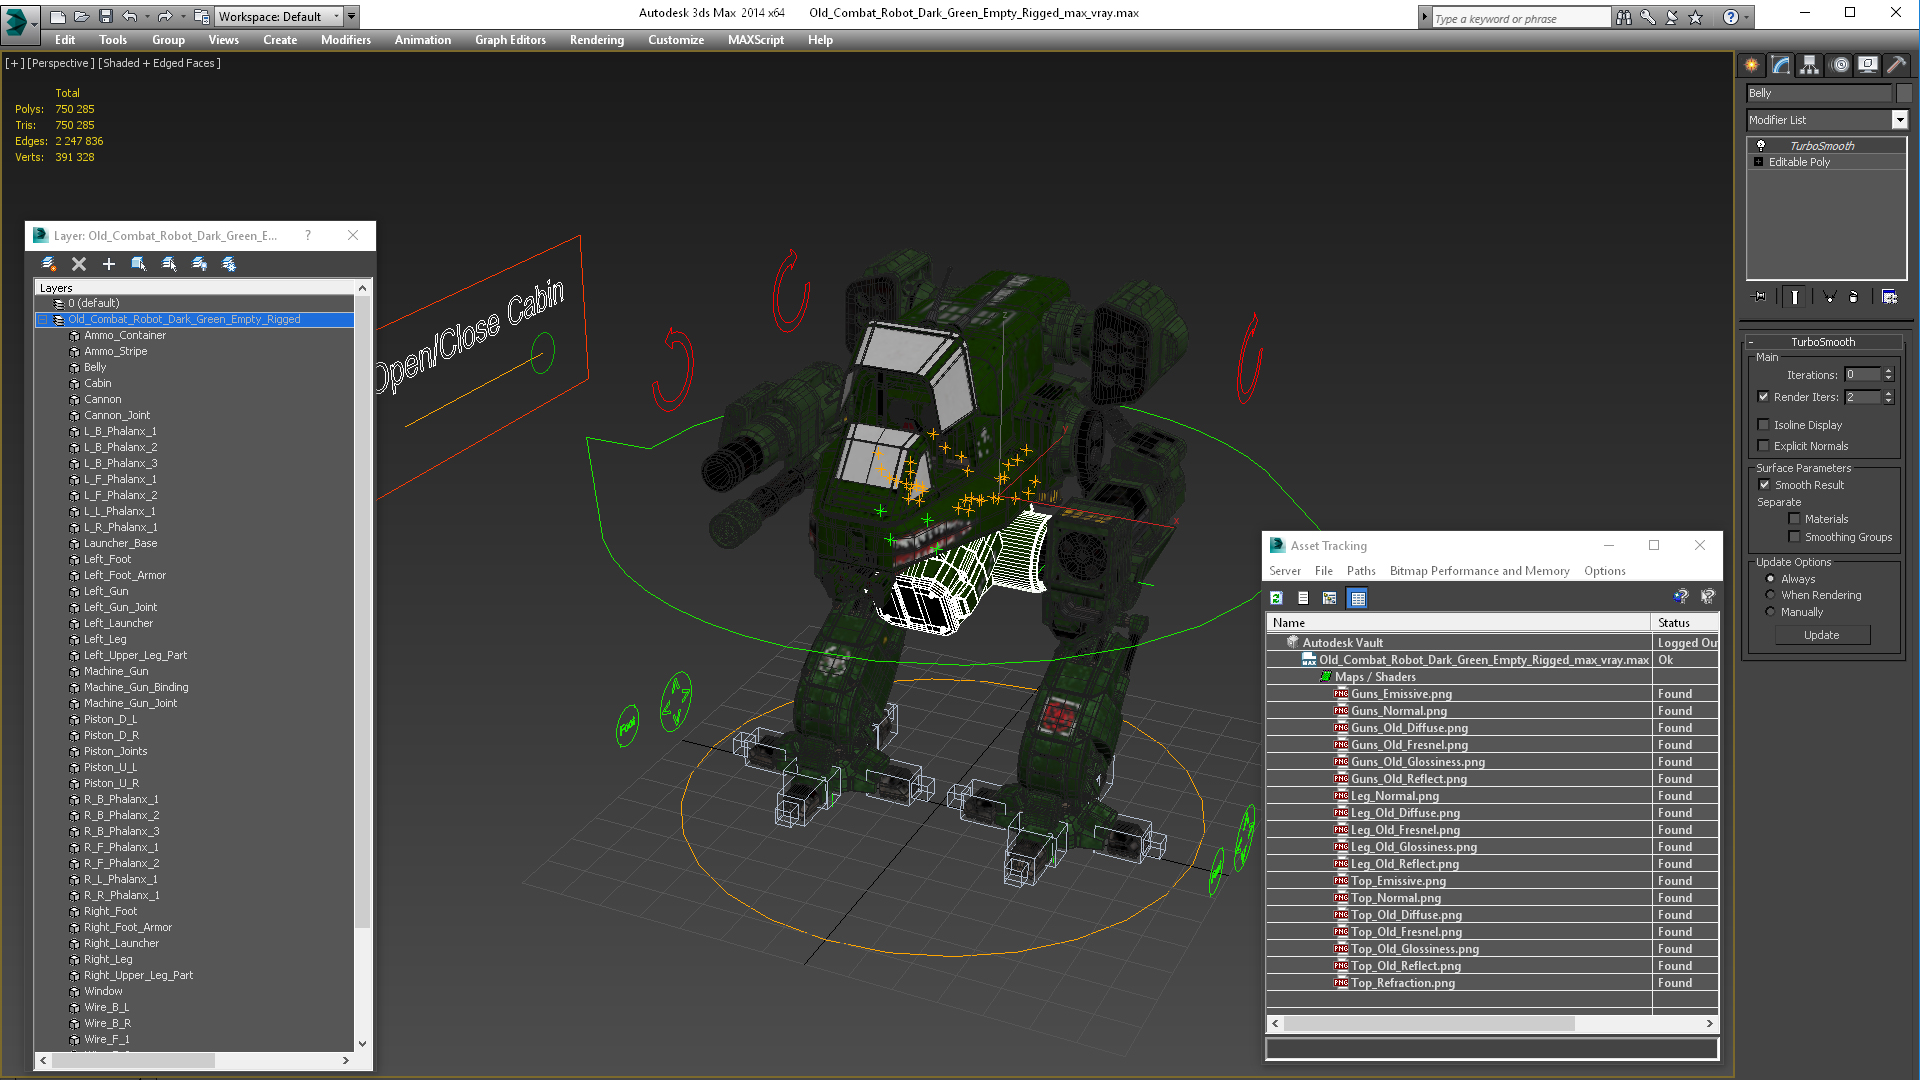Screen dimensions: 1920x1080
Task: Click Create New Layer icon in Layer dialog
Action: [x=48, y=264]
